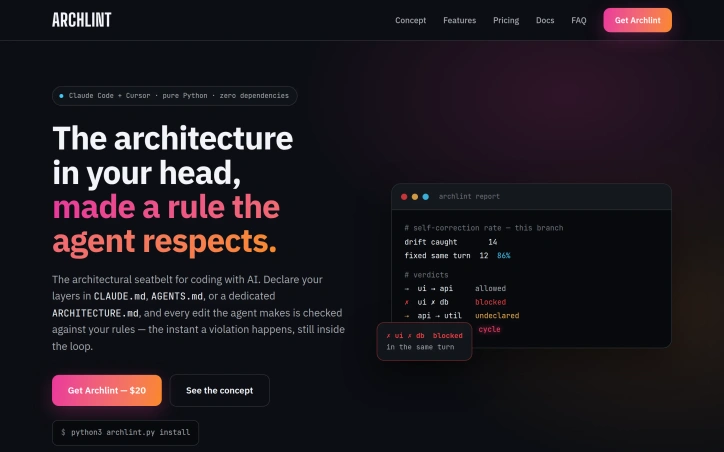Go to the Features section
Screen dimensions: 724x452
point(459,20)
